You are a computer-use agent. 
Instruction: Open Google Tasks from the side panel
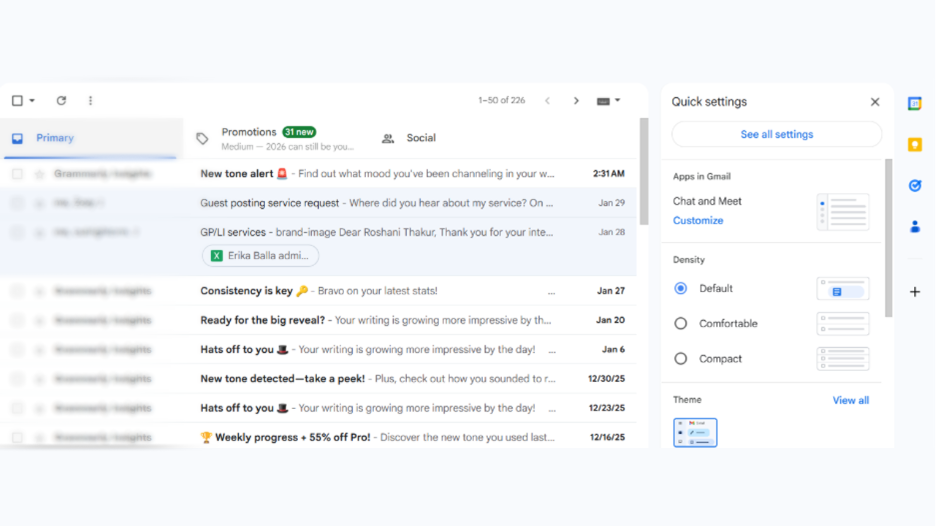(914, 186)
